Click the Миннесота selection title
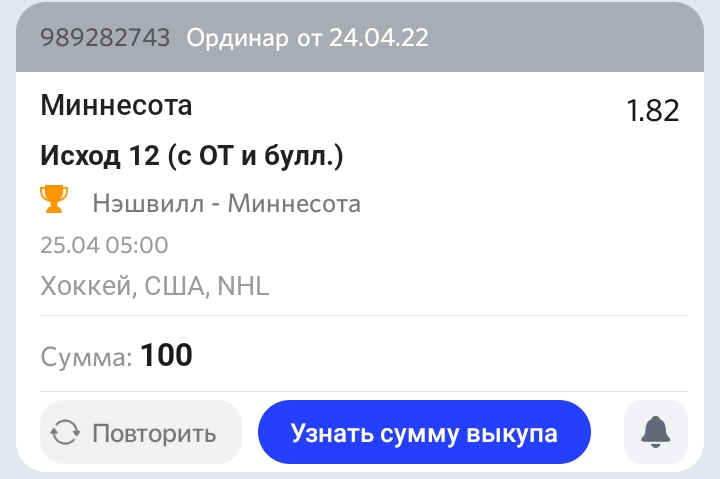Image resolution: width=720 pixels, height=479 pixels. coord(116,104)
